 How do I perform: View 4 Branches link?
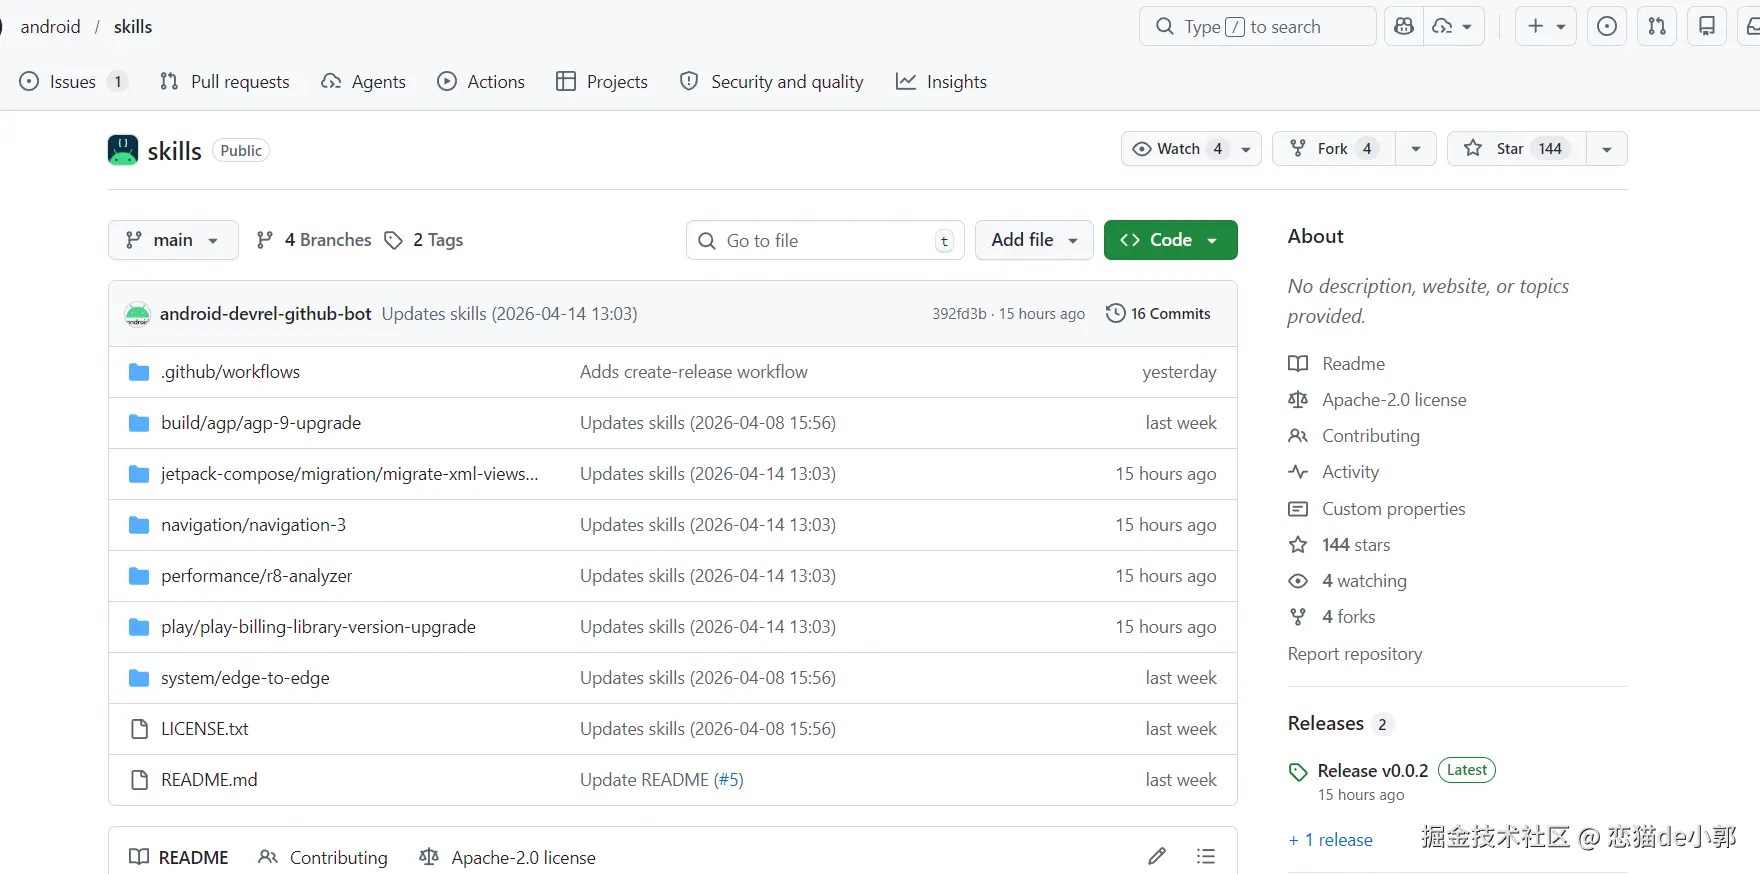pyautogui.click(x=314, y=240)
